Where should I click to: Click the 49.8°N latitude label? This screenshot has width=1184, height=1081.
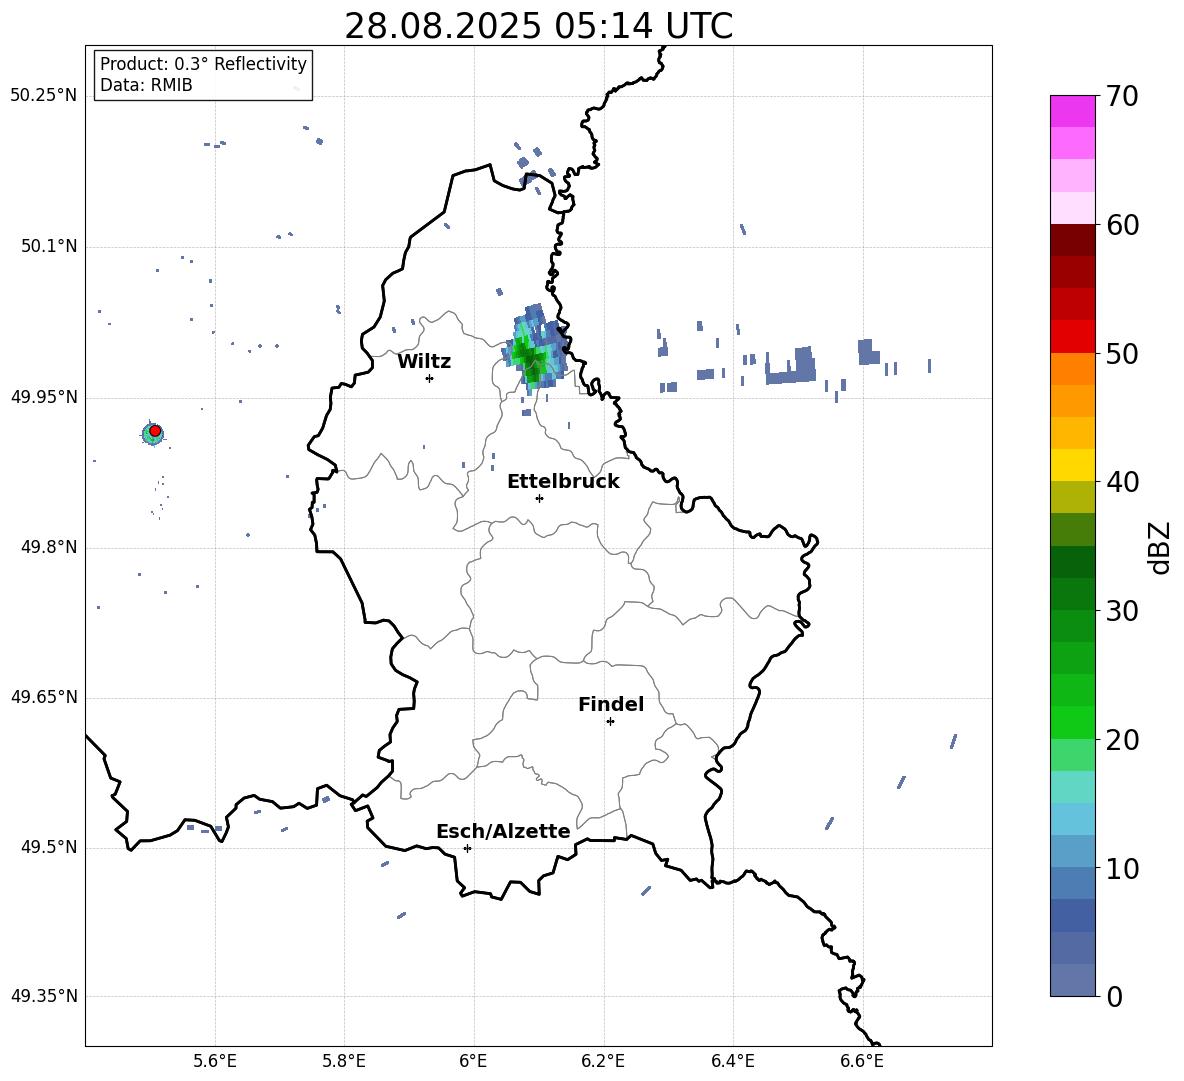pyautogui.click(x=48, y=547)
